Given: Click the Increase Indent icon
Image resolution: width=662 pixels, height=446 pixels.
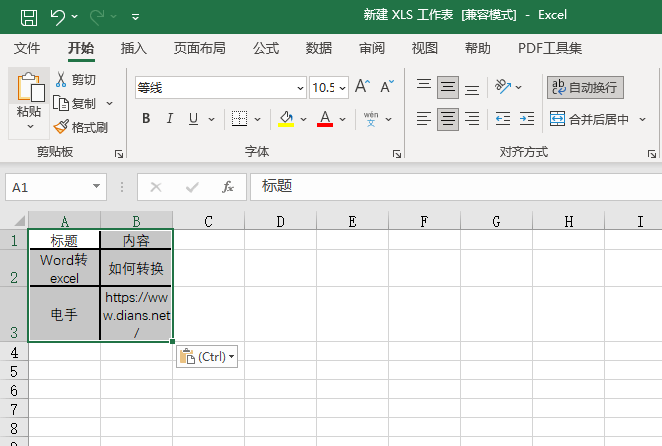Looking at the screenshot, I should [x=527, y=119].
